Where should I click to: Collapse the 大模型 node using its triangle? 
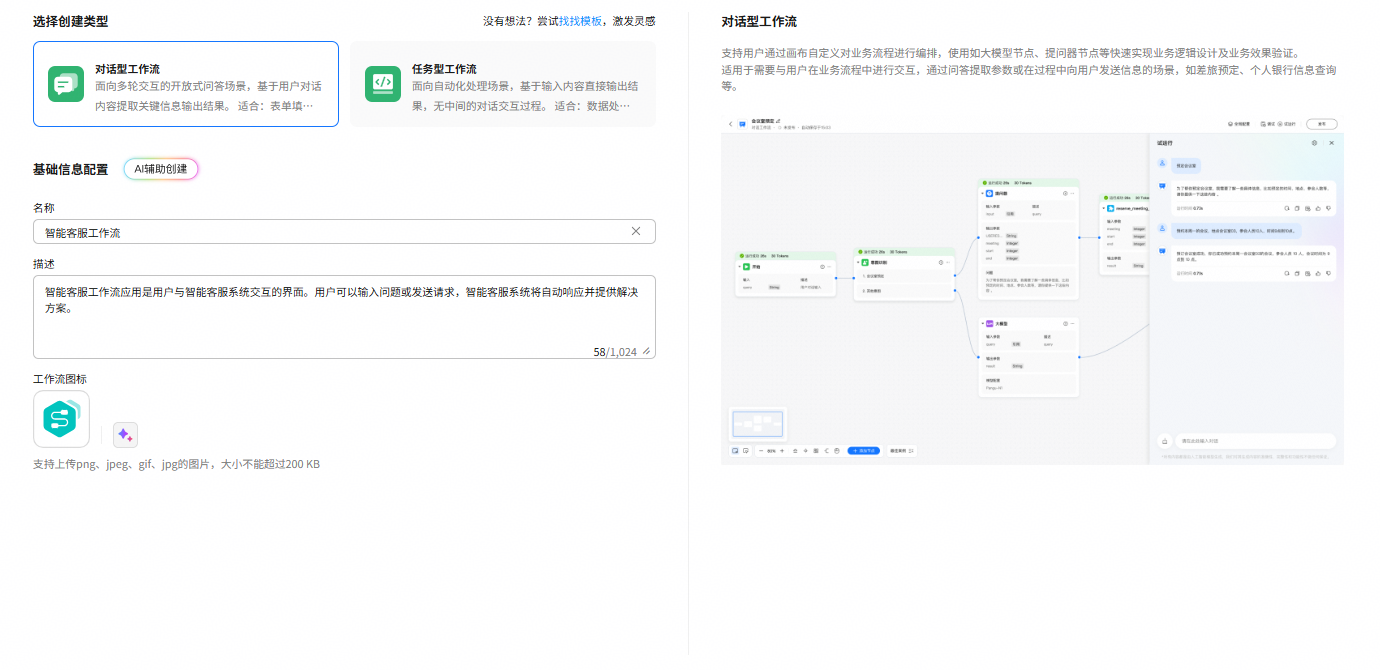983,323
